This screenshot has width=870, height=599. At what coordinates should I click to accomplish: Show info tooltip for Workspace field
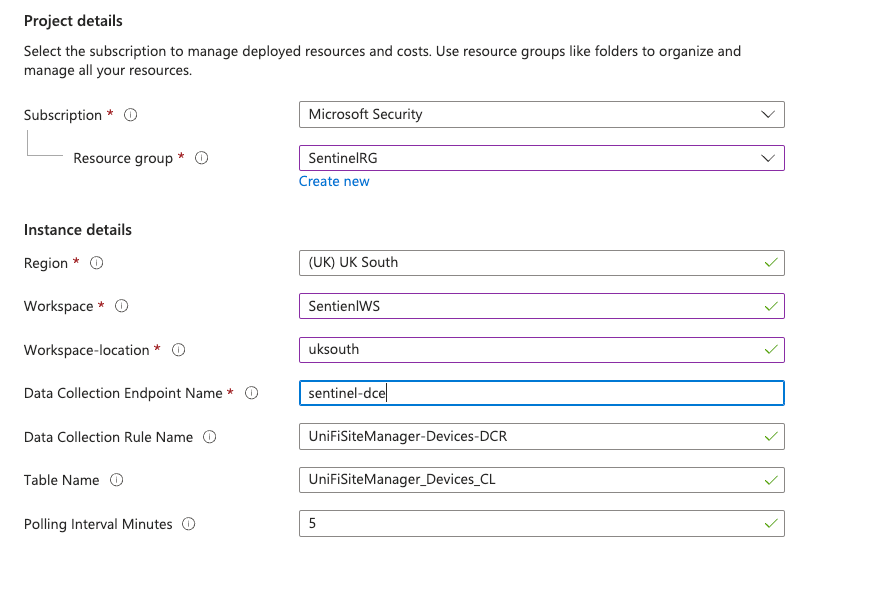click(122, 306)
